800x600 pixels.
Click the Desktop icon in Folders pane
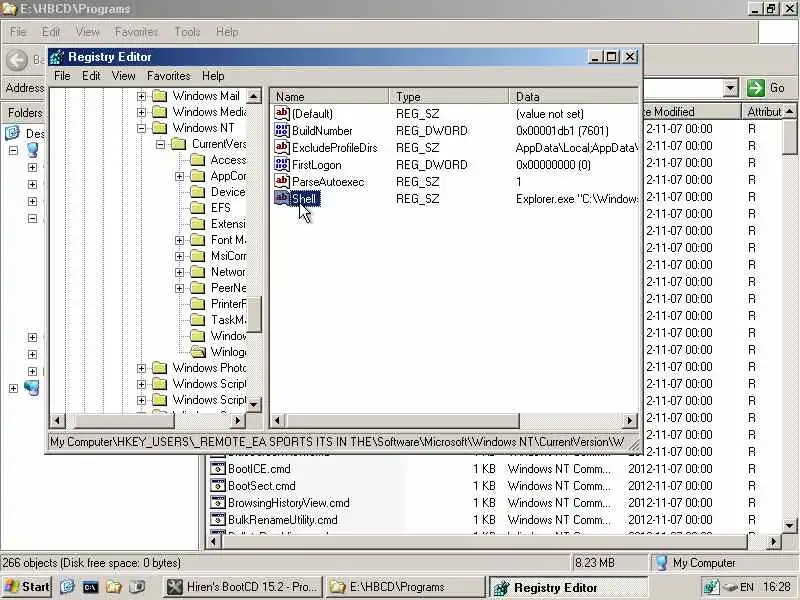click(x=12, y=133)
